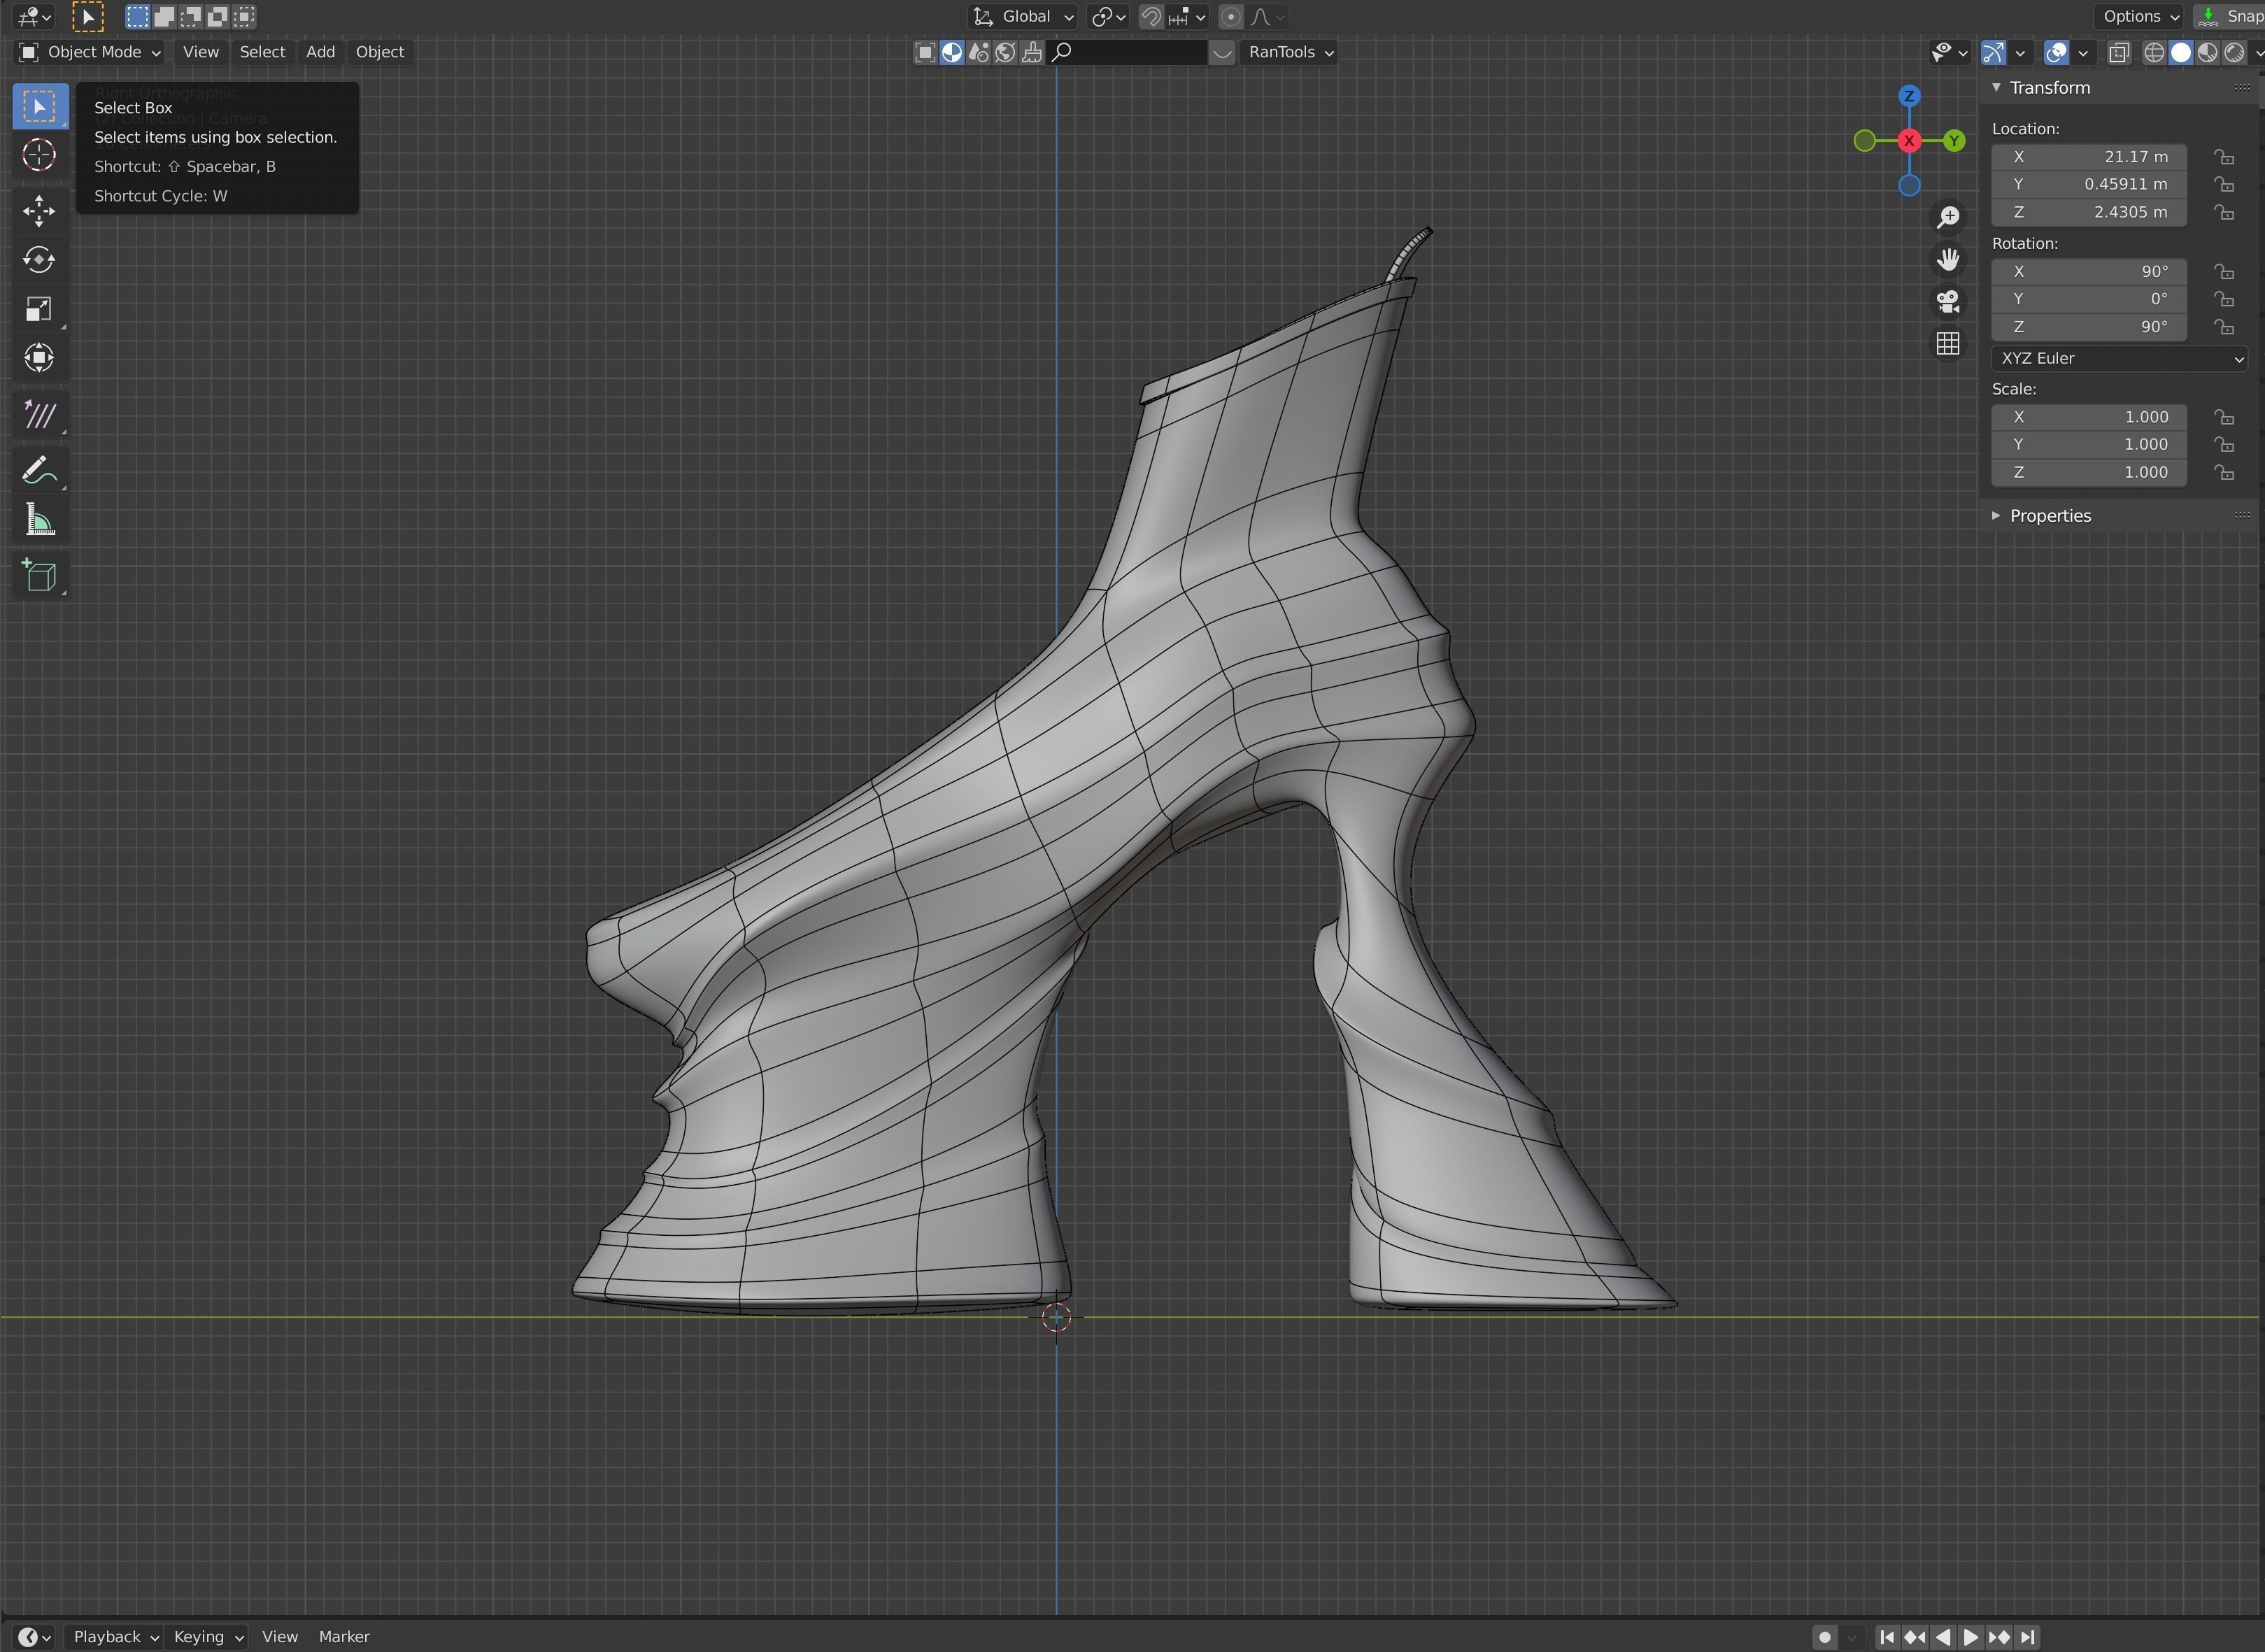
Task: Set selection mode to invert
Action: click(x=217, y=16)
